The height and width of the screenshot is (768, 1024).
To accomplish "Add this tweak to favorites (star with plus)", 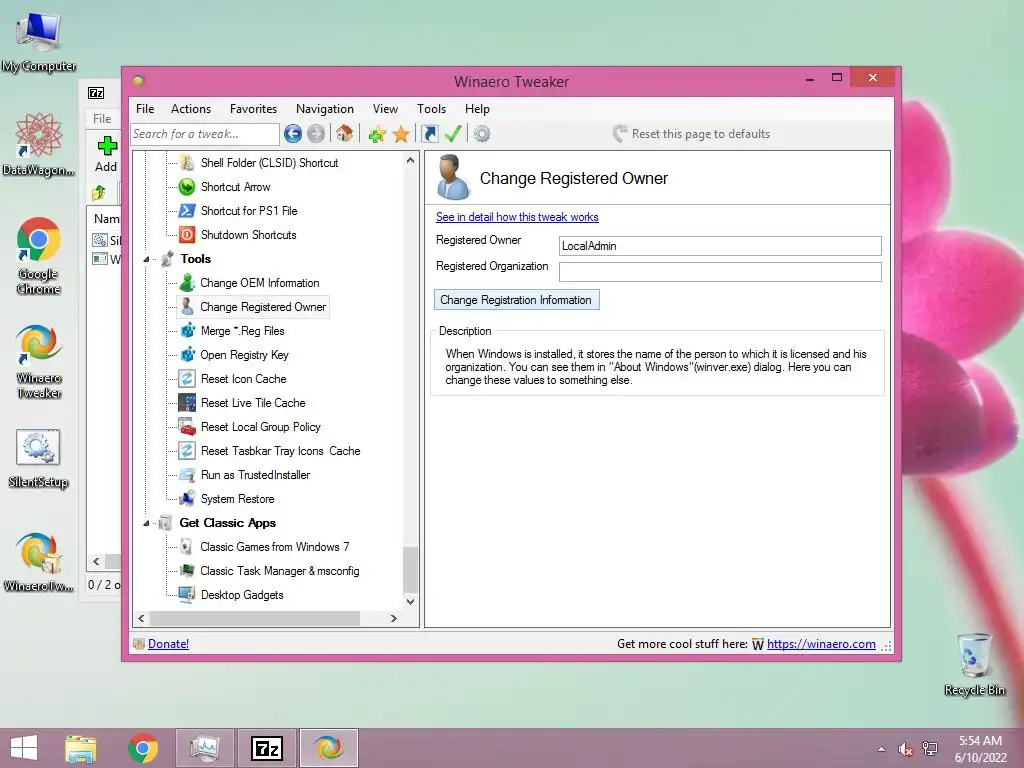I will [x=377, y=134].
